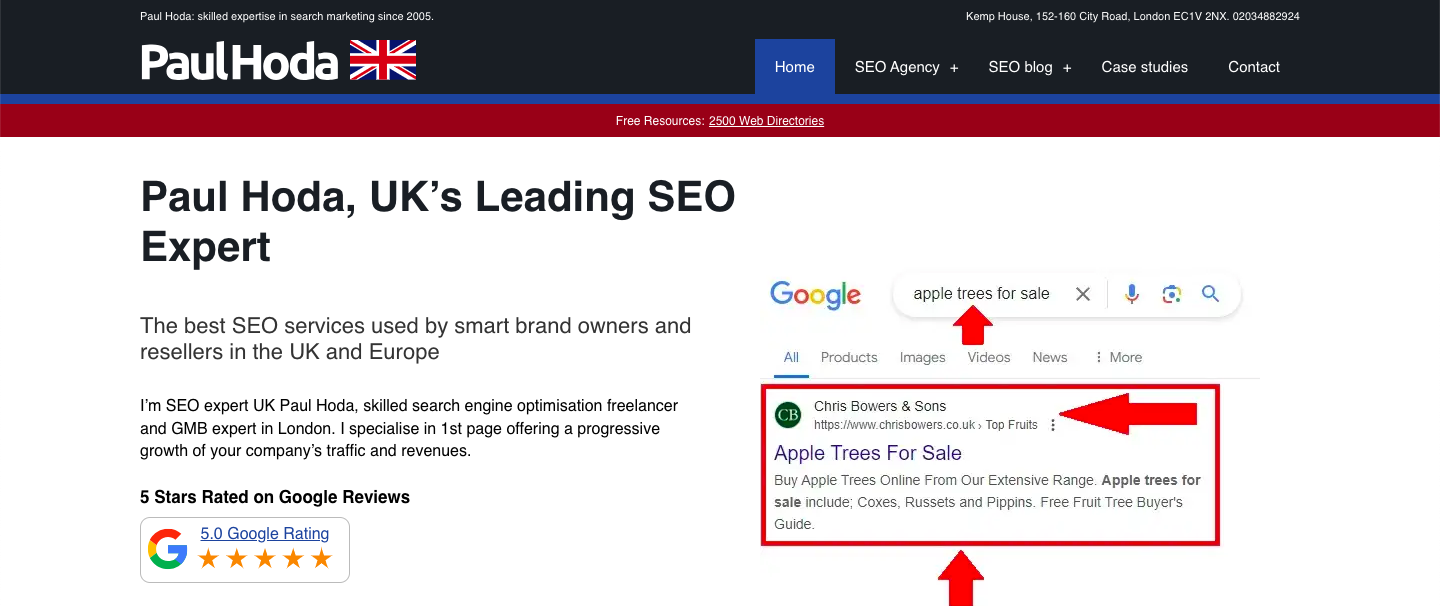The width and height of the screenshot is (1440, 606).
Task: Click the Chris Bowers & Sons site name
Action: [x=880, y=406]
